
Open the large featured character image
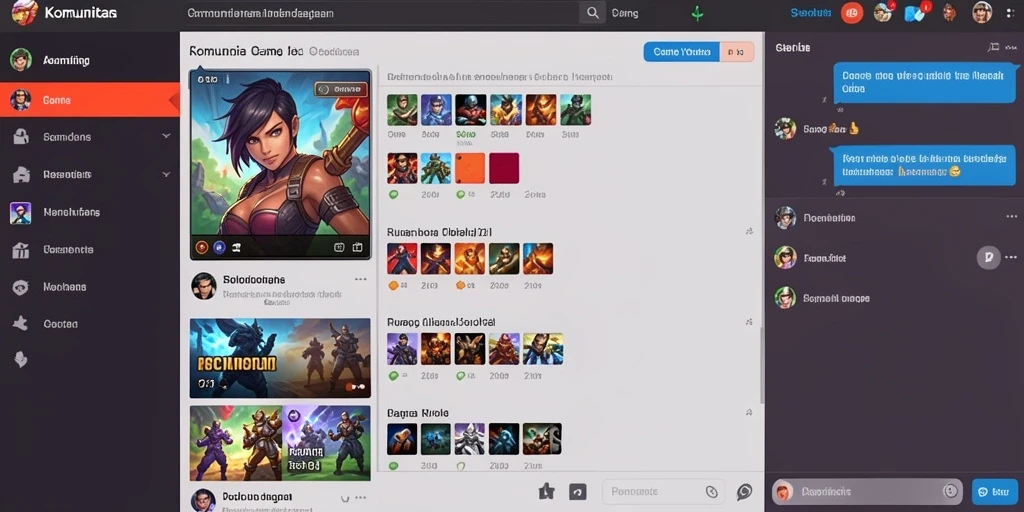[x=280, y=165]
